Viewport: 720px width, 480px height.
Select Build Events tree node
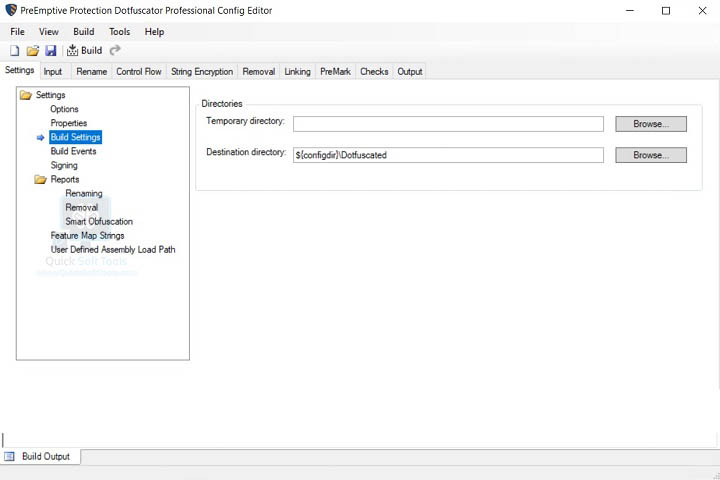(x=73, y=151)
